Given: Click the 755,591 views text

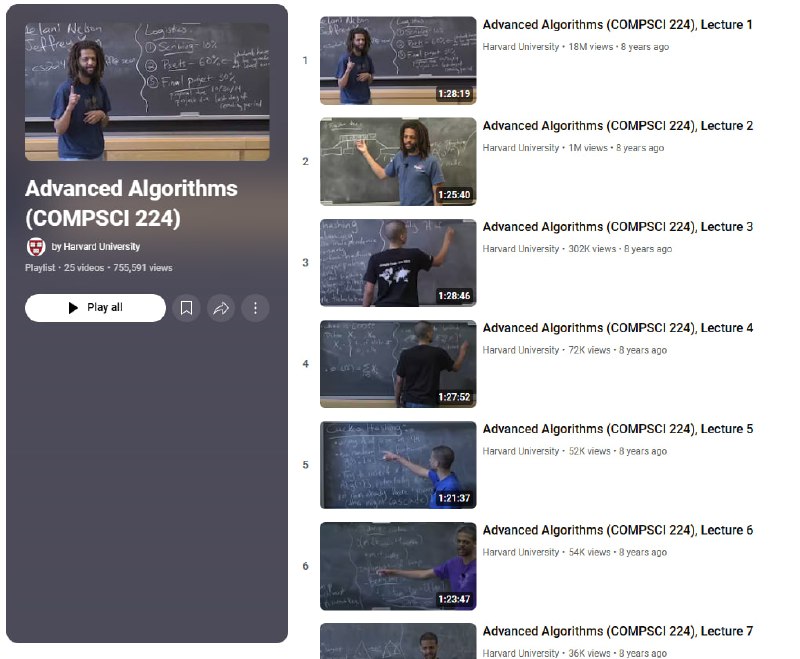Looking at the screenshot, I should (143, 268).
